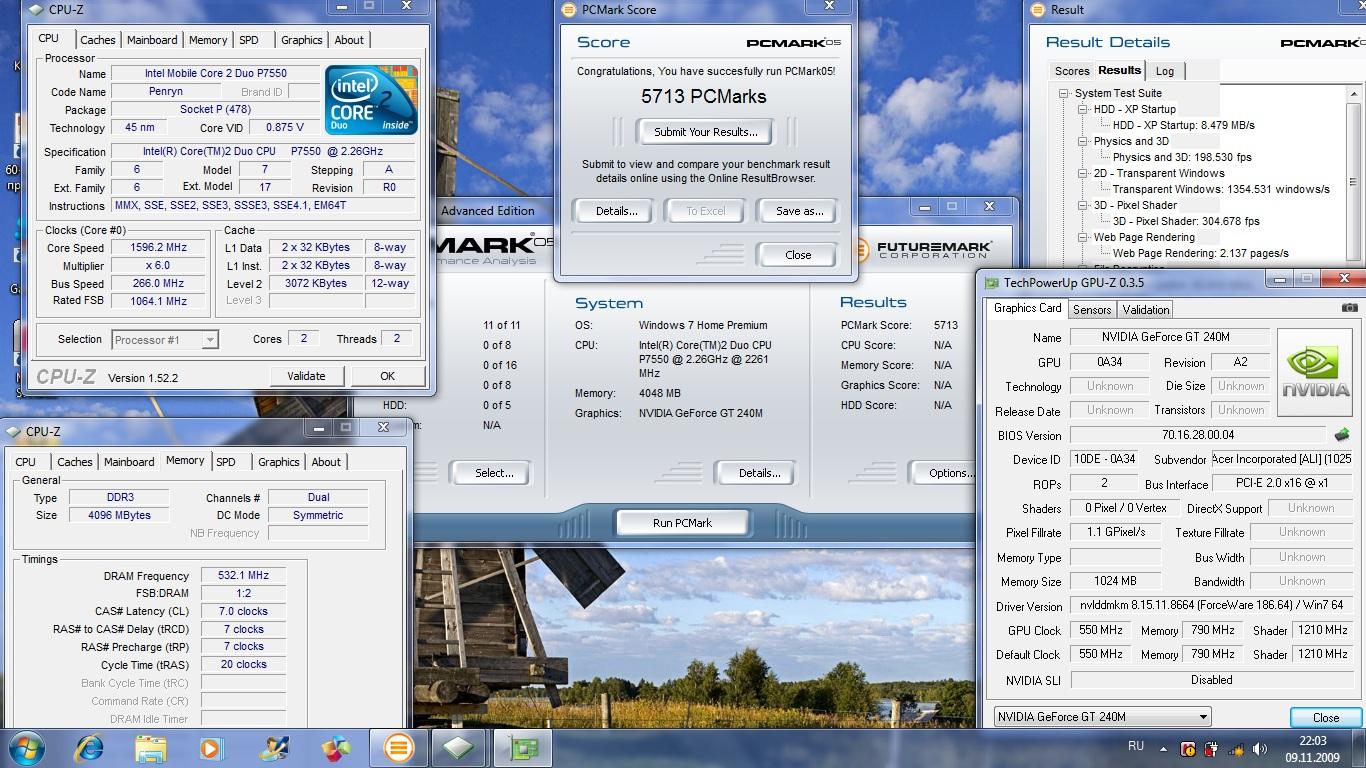The height and width of the screenshot is (768, 1366).
Task: Click the PCMark Score title bar icon
Action: (x=571, y=10)
